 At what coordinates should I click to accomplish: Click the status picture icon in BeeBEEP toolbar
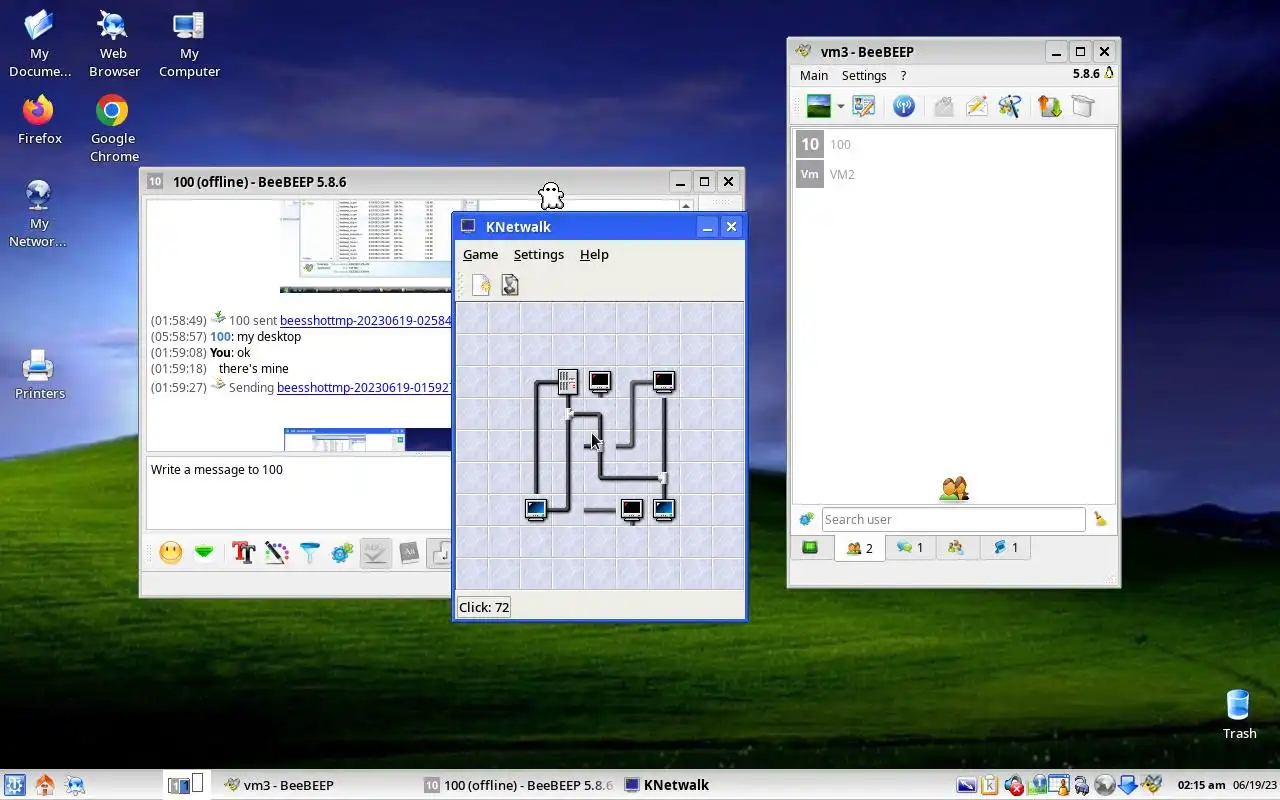[x=819, y=106]
